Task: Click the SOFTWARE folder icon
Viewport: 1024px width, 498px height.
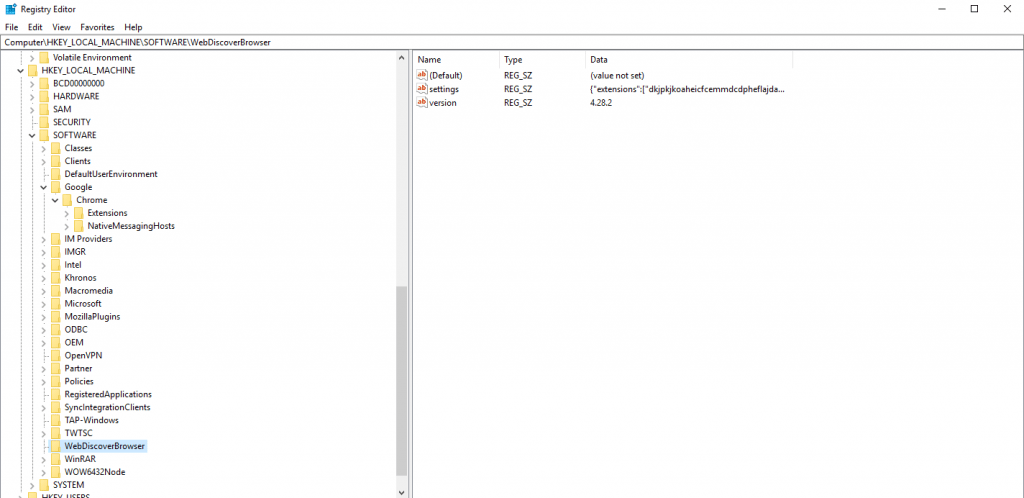Action: [44, 135]
